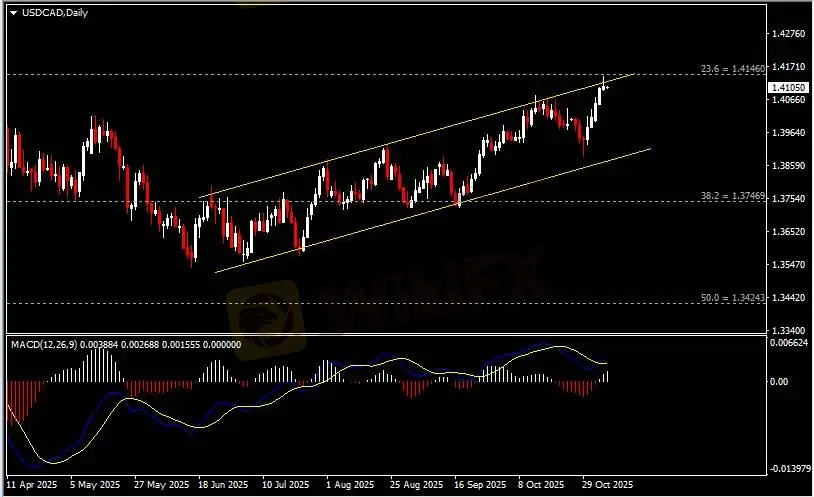Select the 50.0 = 1.34243 Fibonacci label
The width and height of the screenshot is (814, 497).
click(x=732, y=298)
